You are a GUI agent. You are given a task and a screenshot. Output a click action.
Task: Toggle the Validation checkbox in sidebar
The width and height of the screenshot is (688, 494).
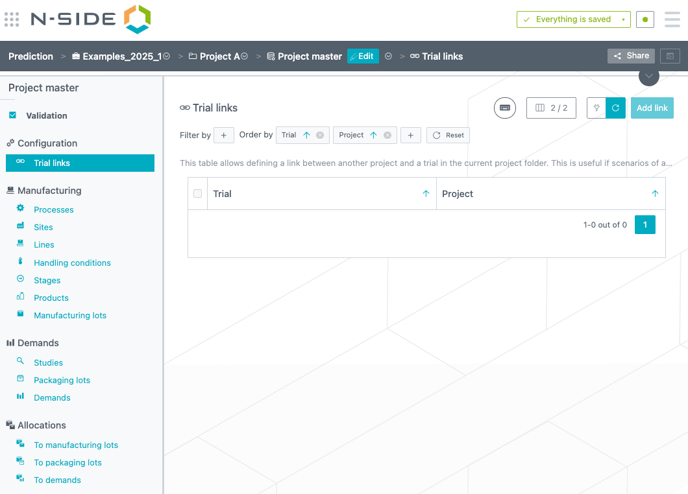tap(13, 116)
